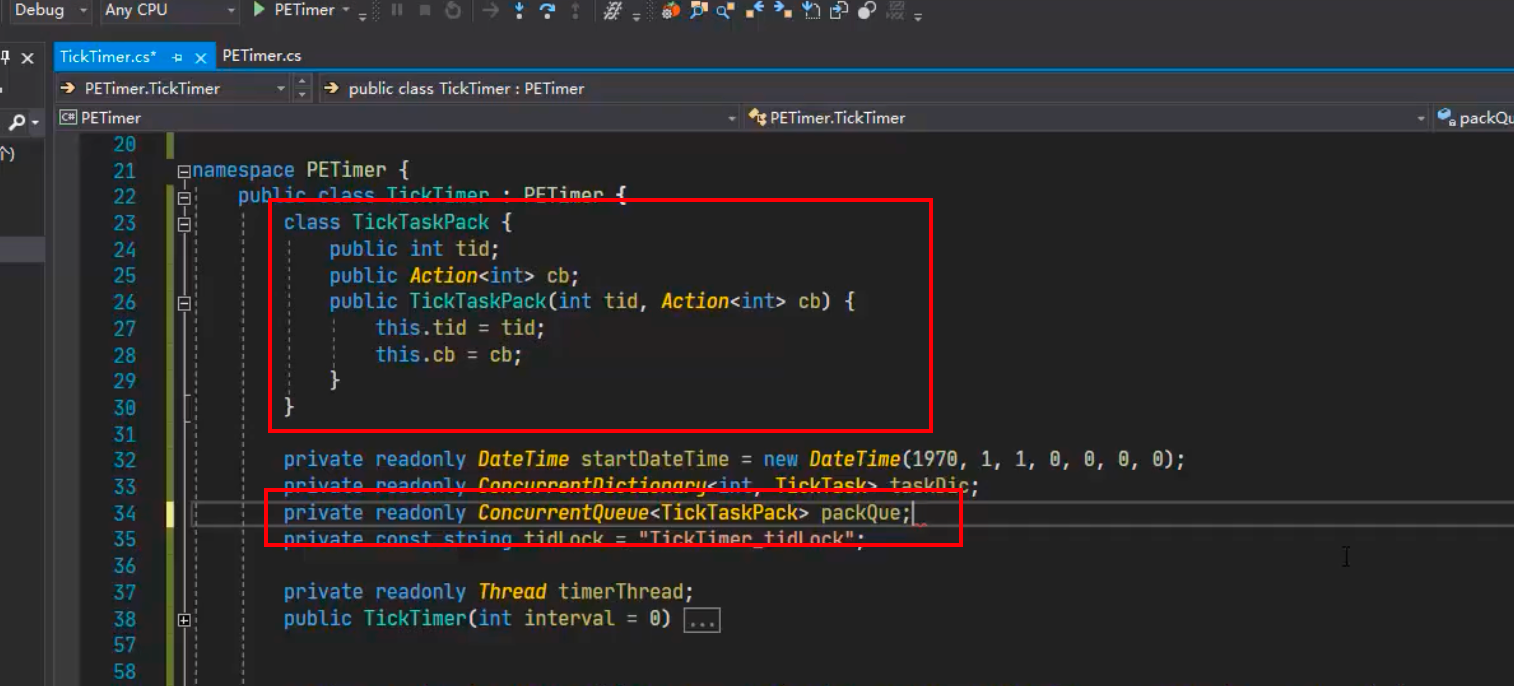Open the Any CPU platform dropdown

click(170, 10)
